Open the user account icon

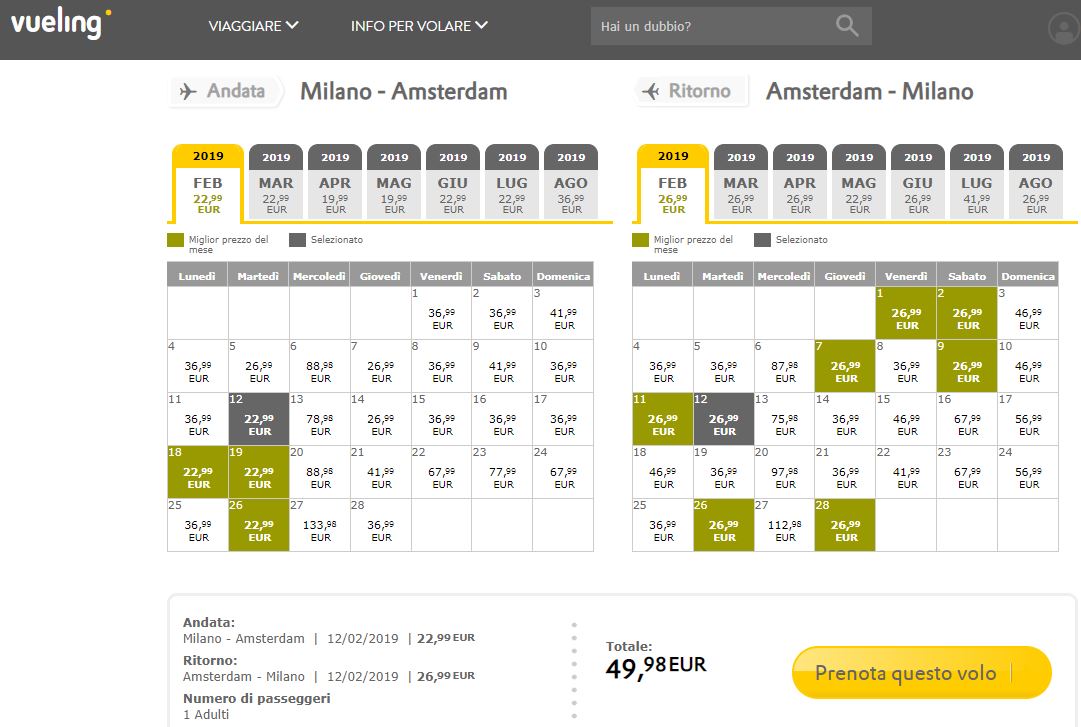pyautogui.click(x=1063, y=29)
